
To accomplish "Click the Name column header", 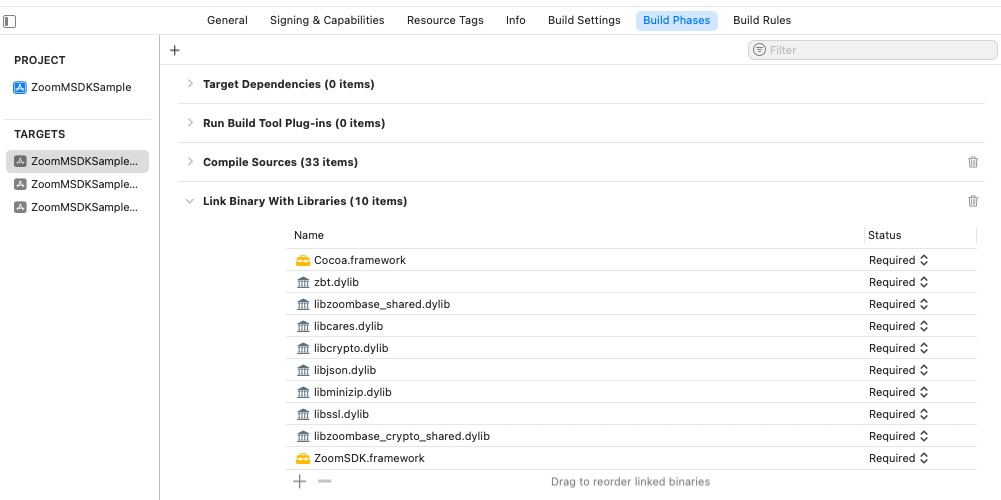I will click(309, 236).
